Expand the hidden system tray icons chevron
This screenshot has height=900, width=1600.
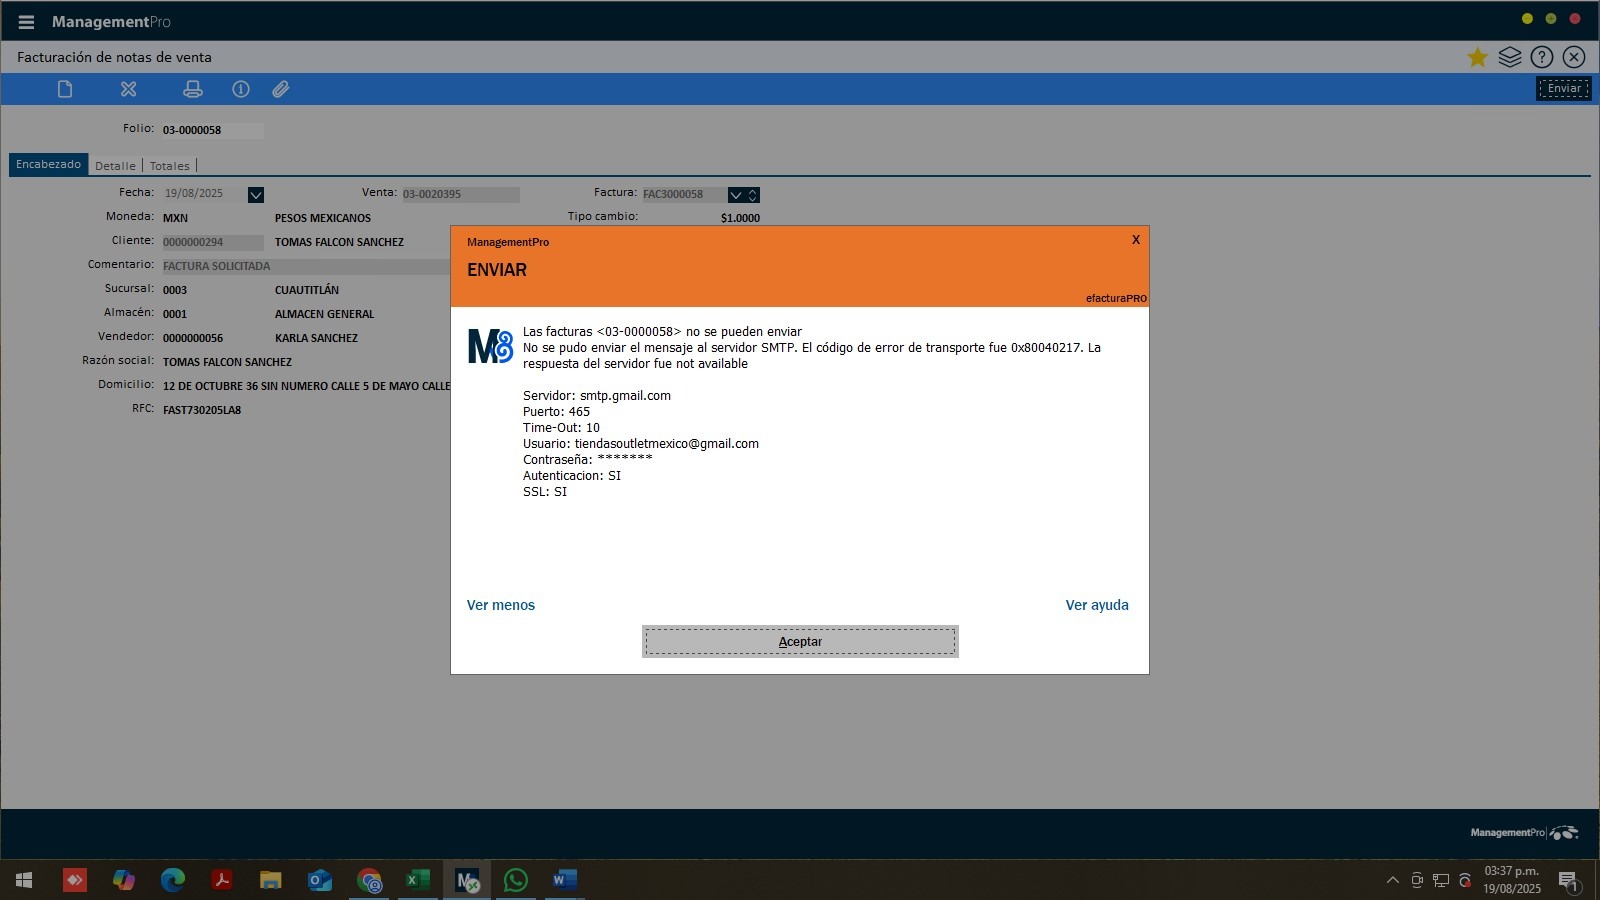(x=1392, y=880)
